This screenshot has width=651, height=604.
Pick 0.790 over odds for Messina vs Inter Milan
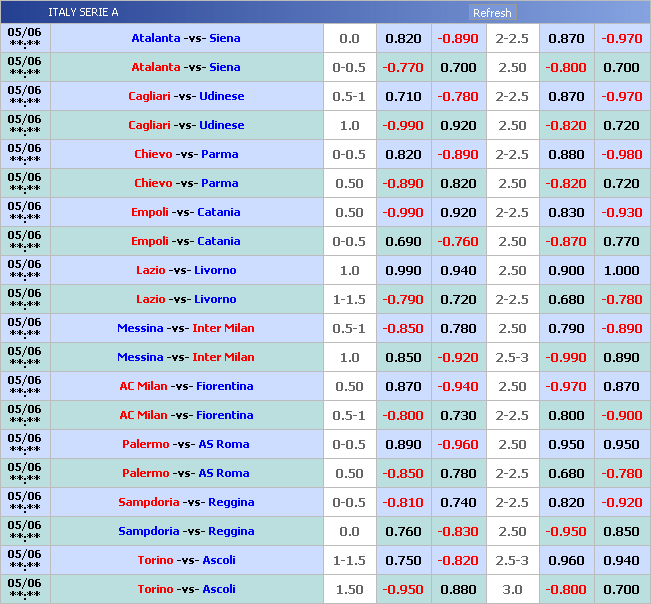(566, 328)
